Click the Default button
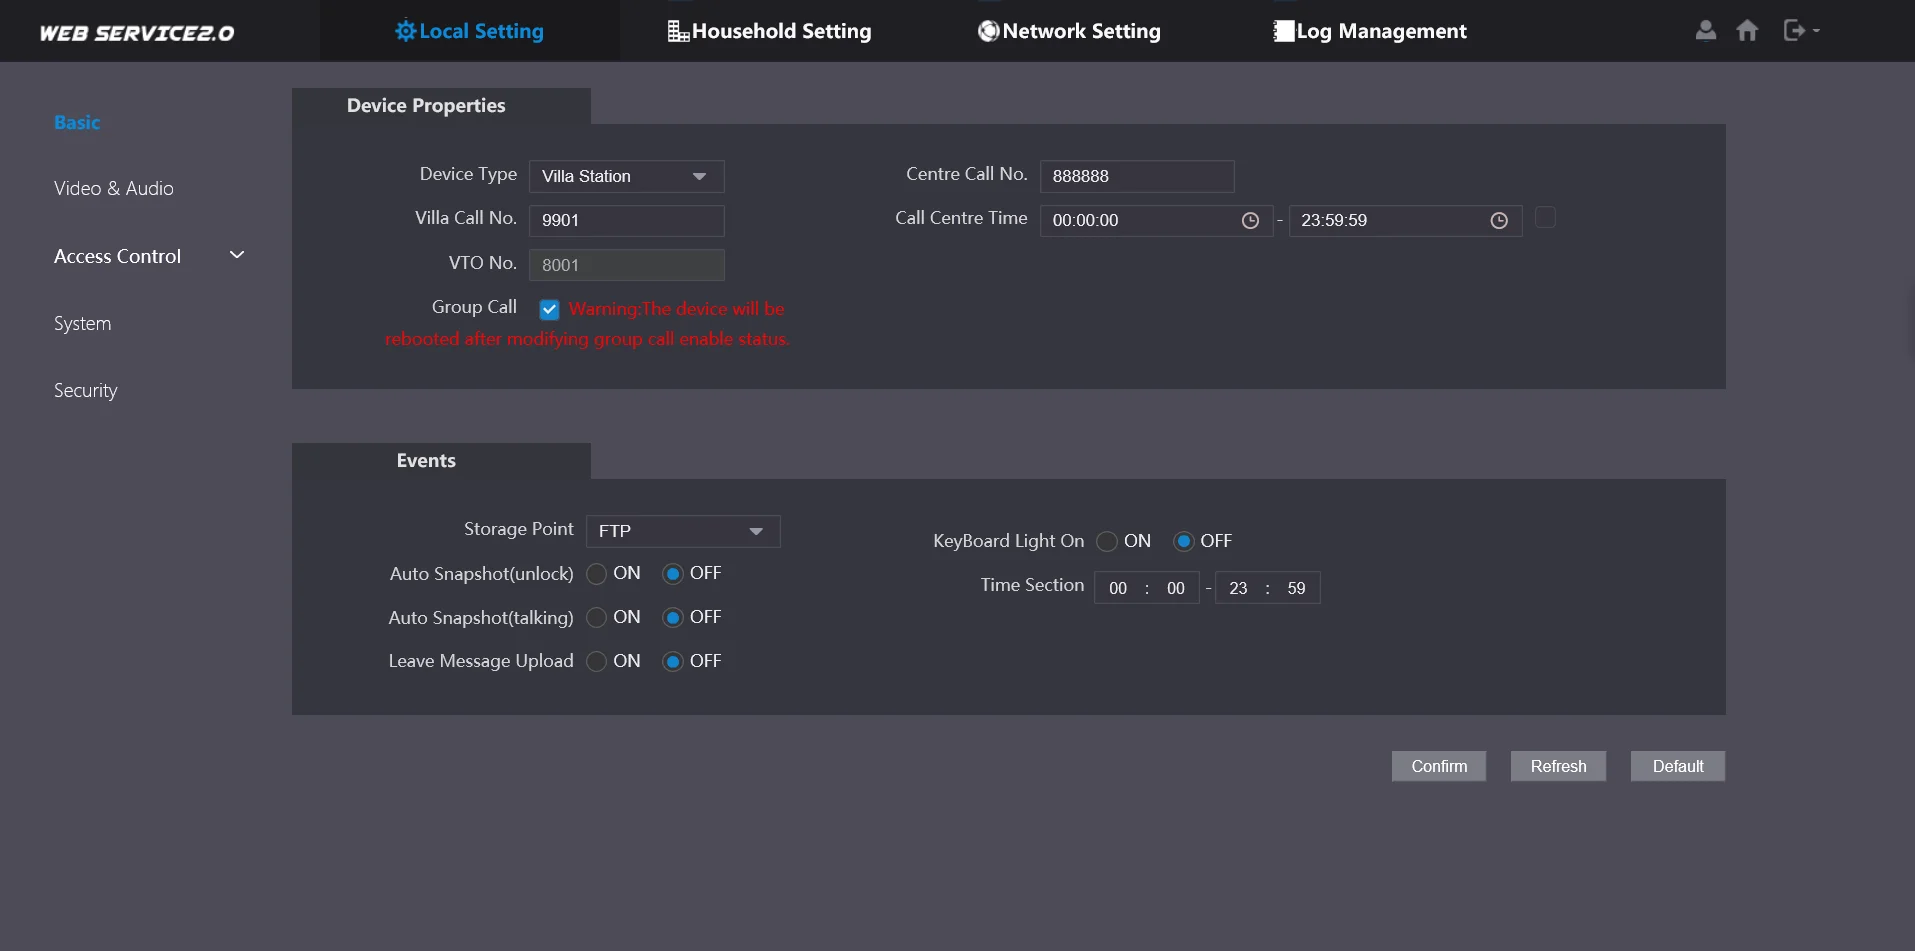This screenshot has width=1915, height=951. pos(1678,767)
